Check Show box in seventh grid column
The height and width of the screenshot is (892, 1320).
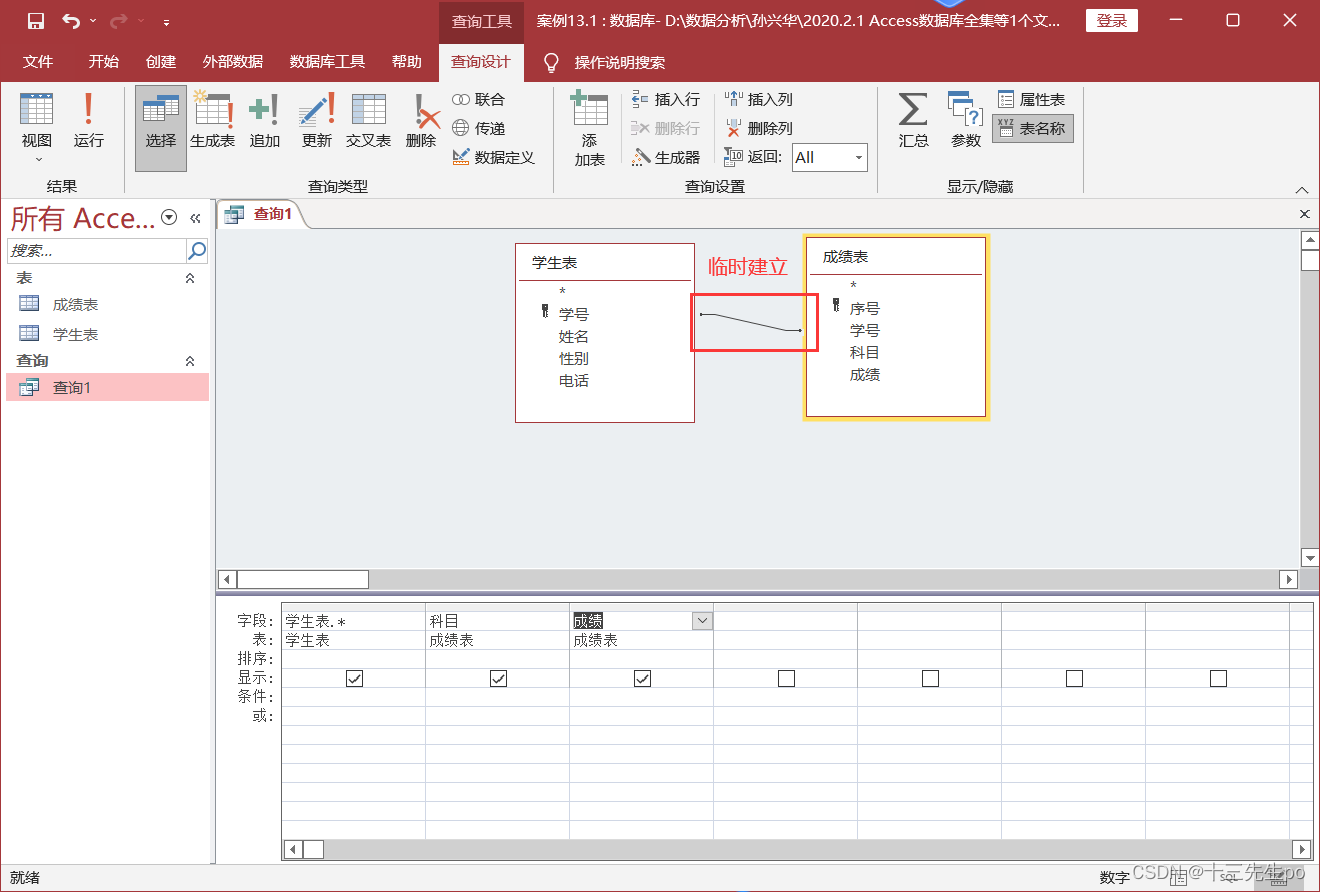[x=1218, y=678]
